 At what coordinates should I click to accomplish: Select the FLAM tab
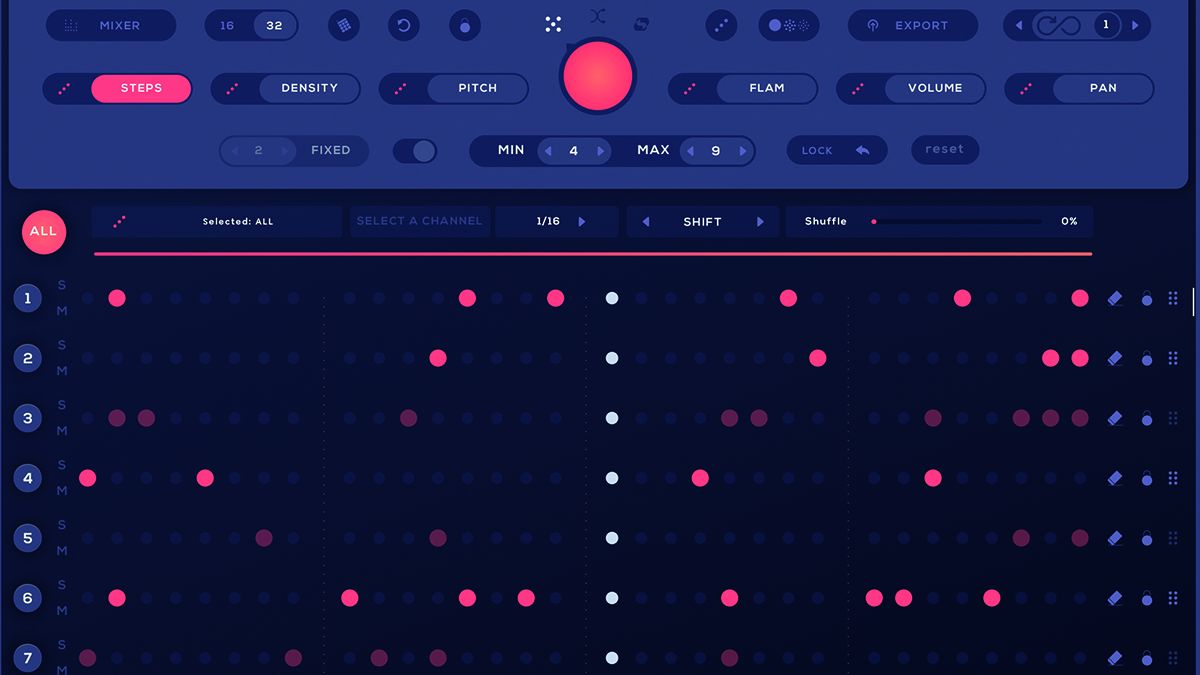pos(766,88)
